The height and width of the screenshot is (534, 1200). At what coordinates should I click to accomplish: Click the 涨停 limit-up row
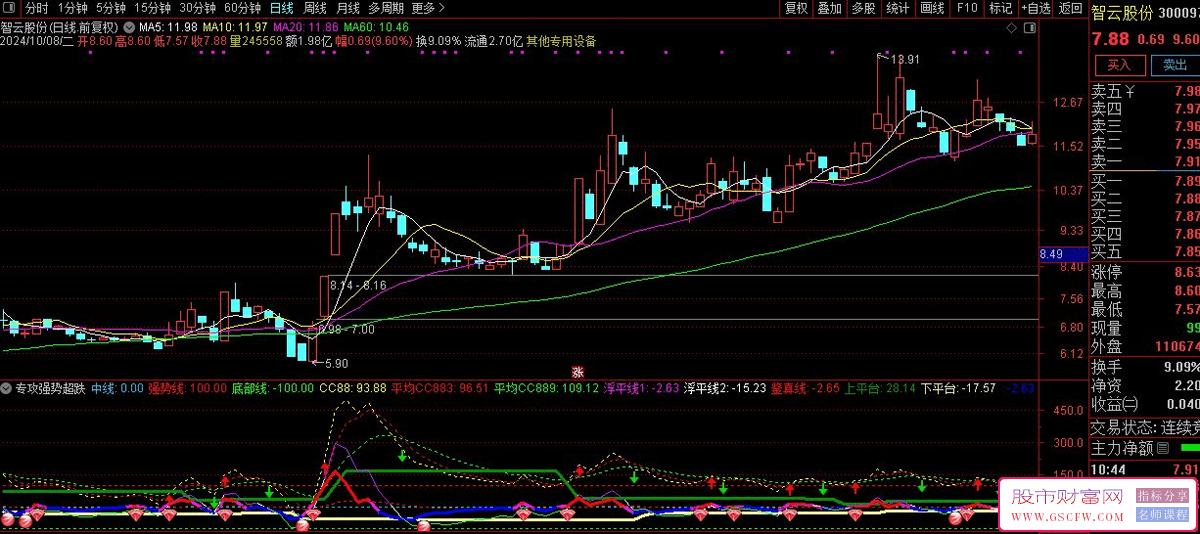1145,273
